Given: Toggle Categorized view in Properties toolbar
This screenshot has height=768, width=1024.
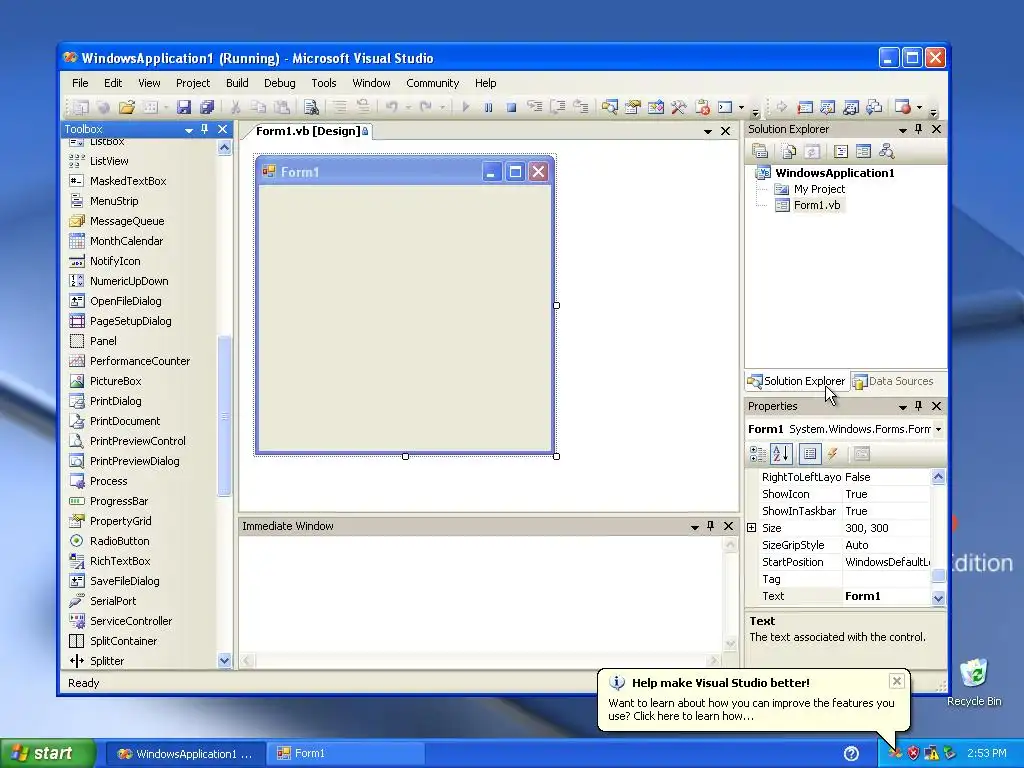Looking at the screenshot, I should tap(758, 454).
